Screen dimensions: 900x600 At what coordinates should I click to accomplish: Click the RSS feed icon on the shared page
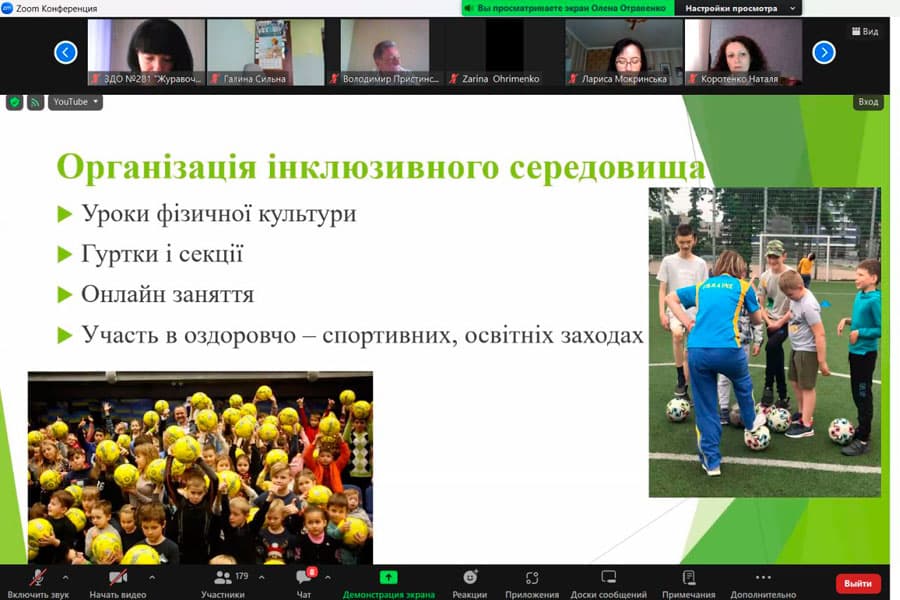click(36, 101)
